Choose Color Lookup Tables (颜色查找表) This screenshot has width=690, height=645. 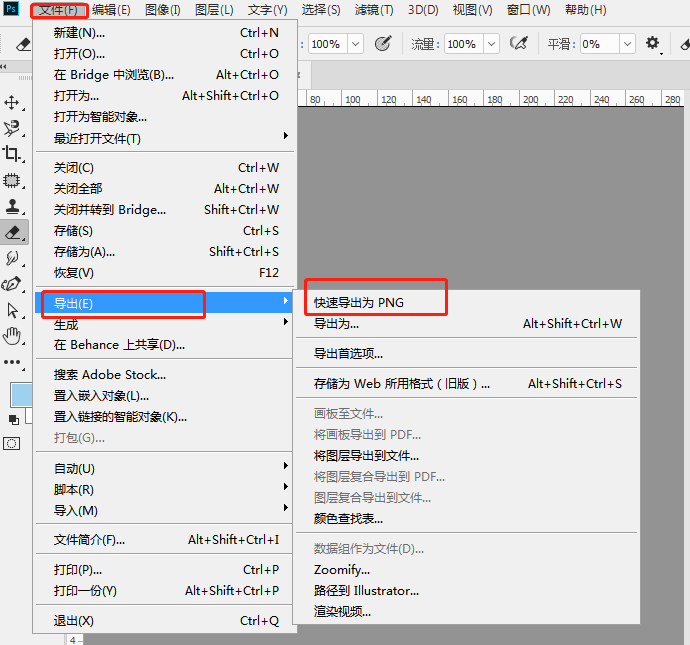pos(467,519)
